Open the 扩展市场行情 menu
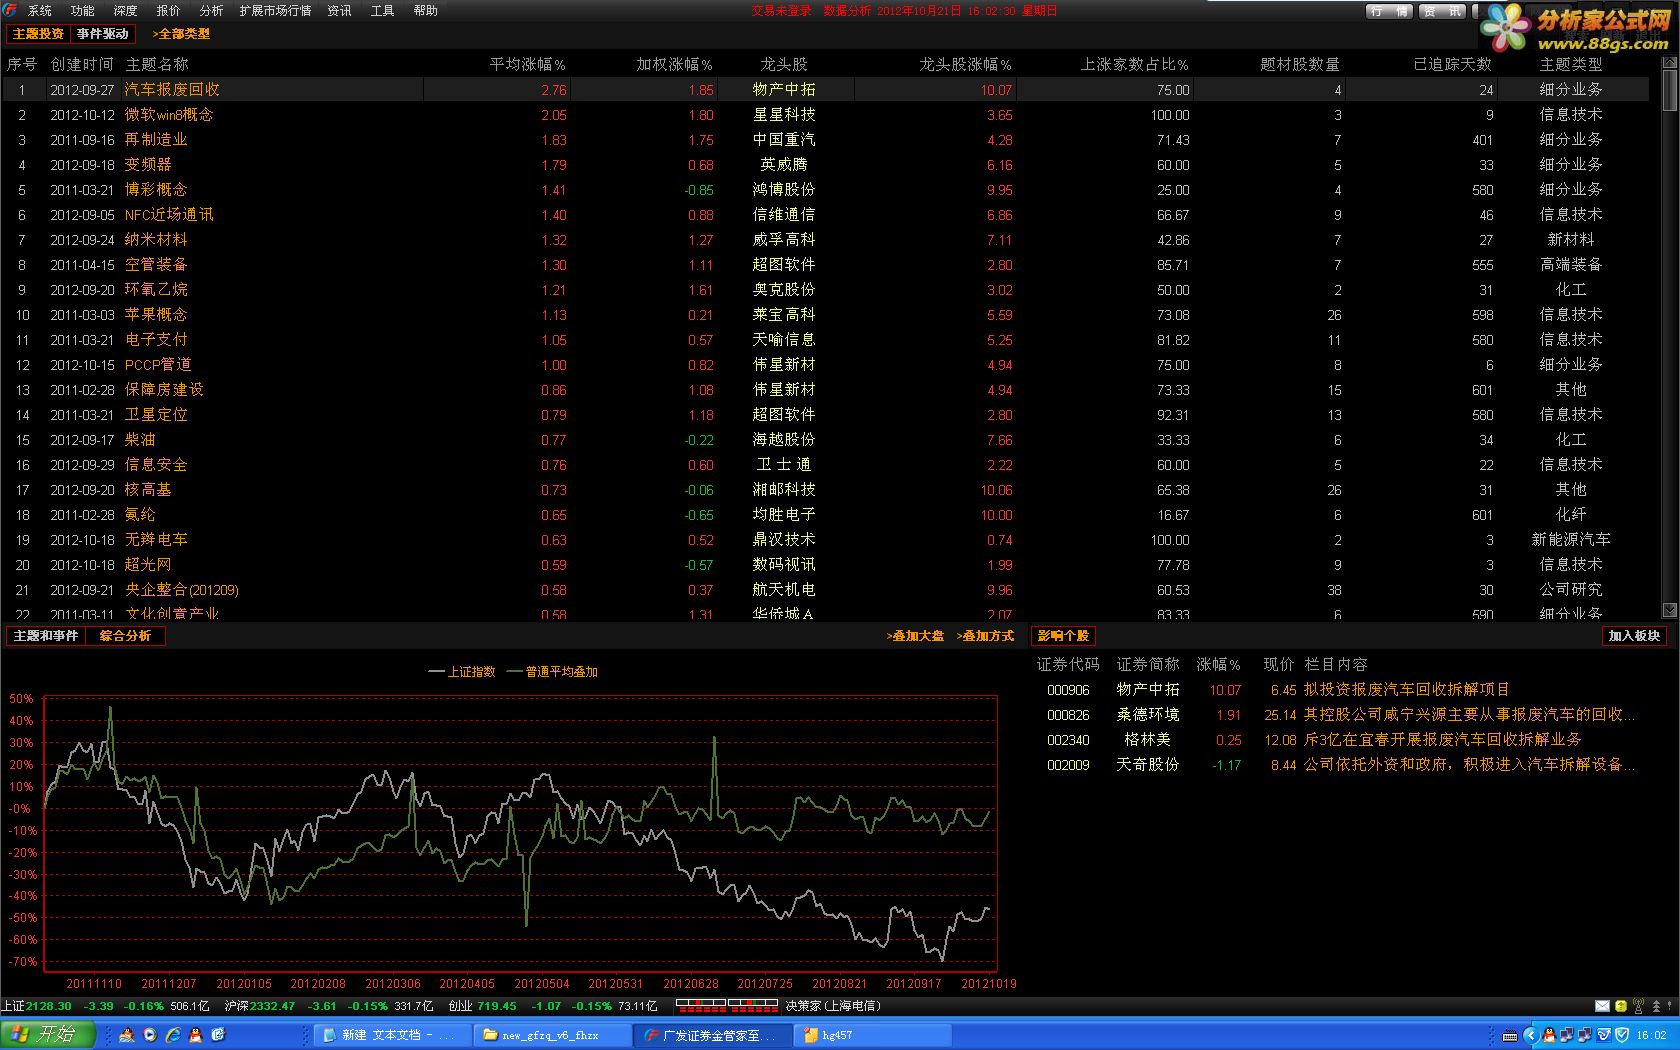 (275, 11)
